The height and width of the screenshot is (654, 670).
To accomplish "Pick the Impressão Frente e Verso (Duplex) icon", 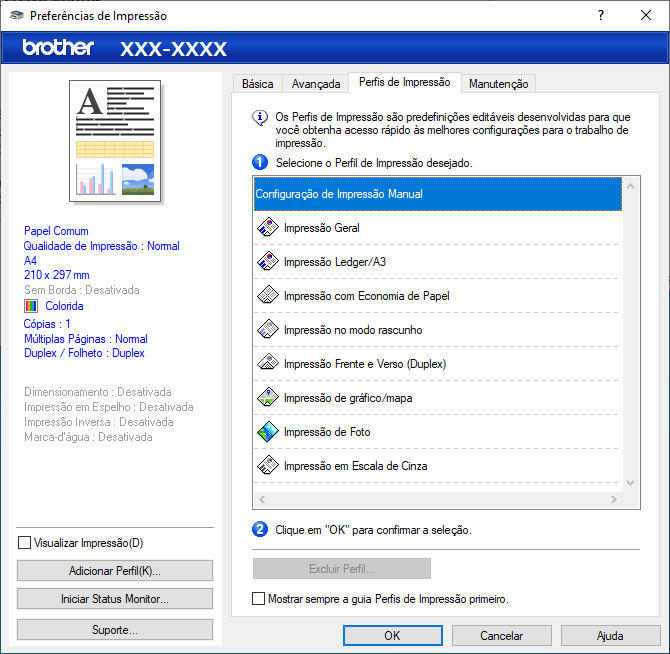I will [267, 364].
